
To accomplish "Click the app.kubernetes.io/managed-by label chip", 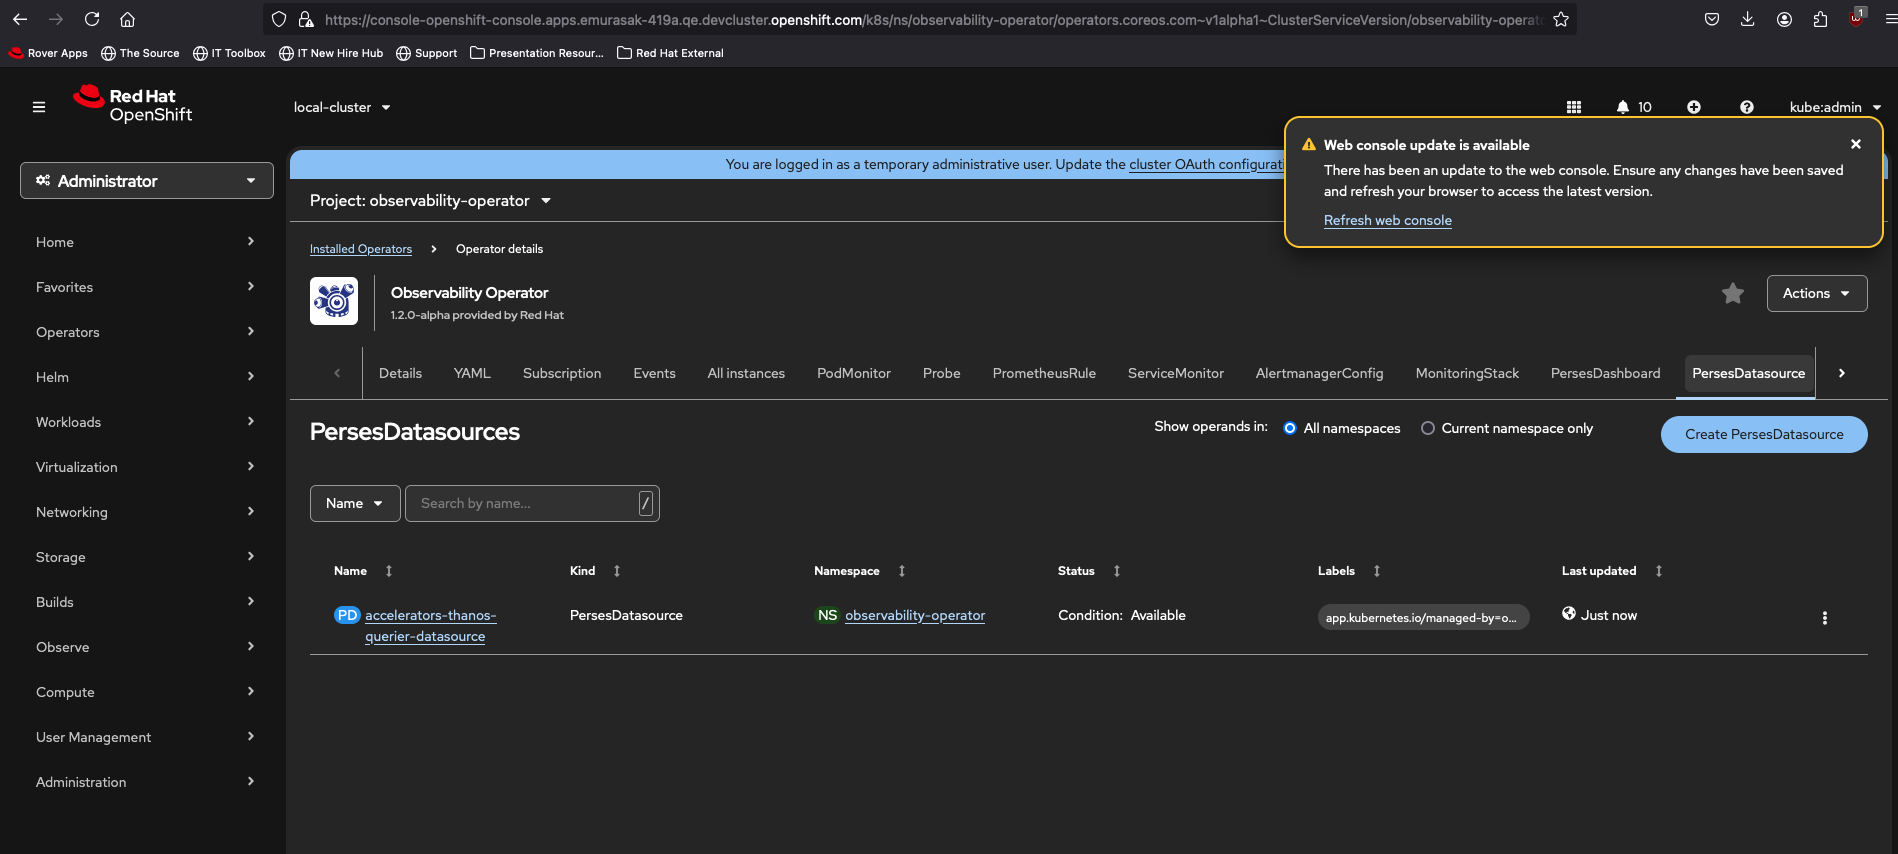I will 1423,618.
